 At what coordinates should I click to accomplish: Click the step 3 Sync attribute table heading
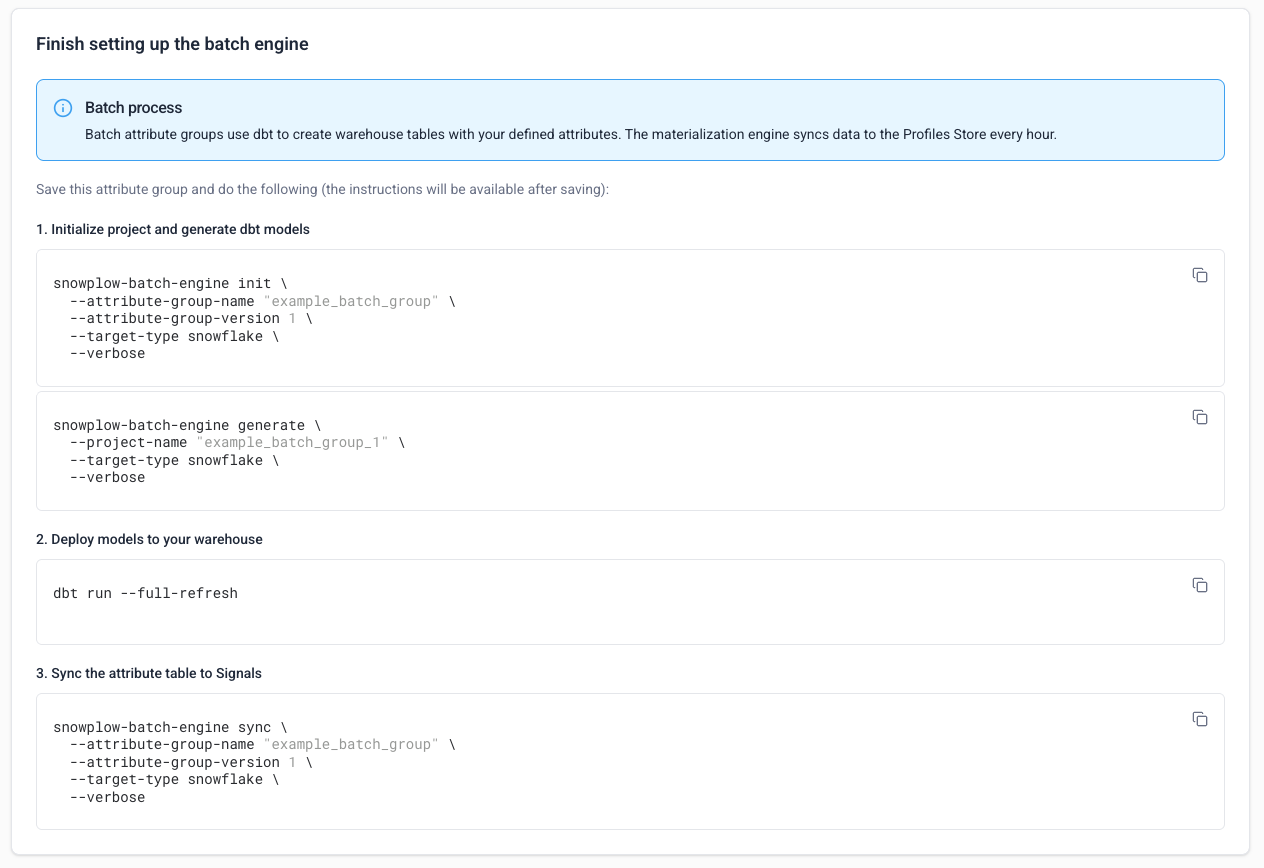149,673
